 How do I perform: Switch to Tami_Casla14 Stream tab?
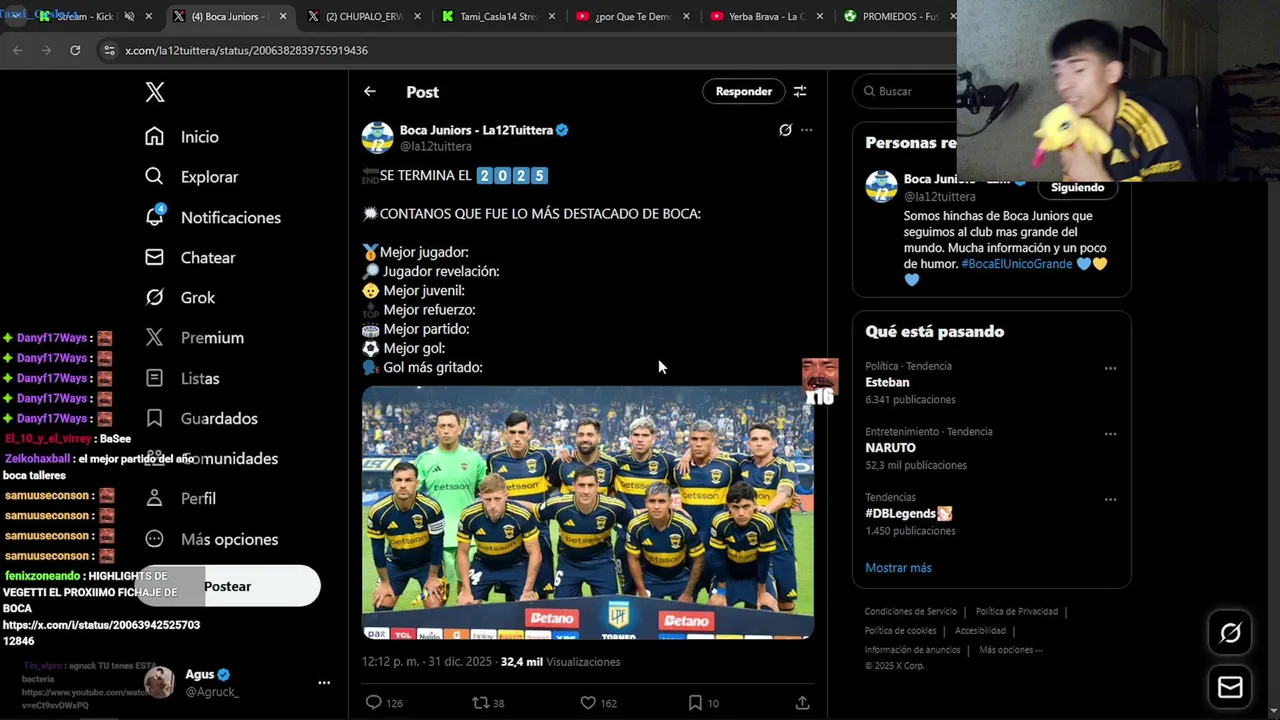498,16
